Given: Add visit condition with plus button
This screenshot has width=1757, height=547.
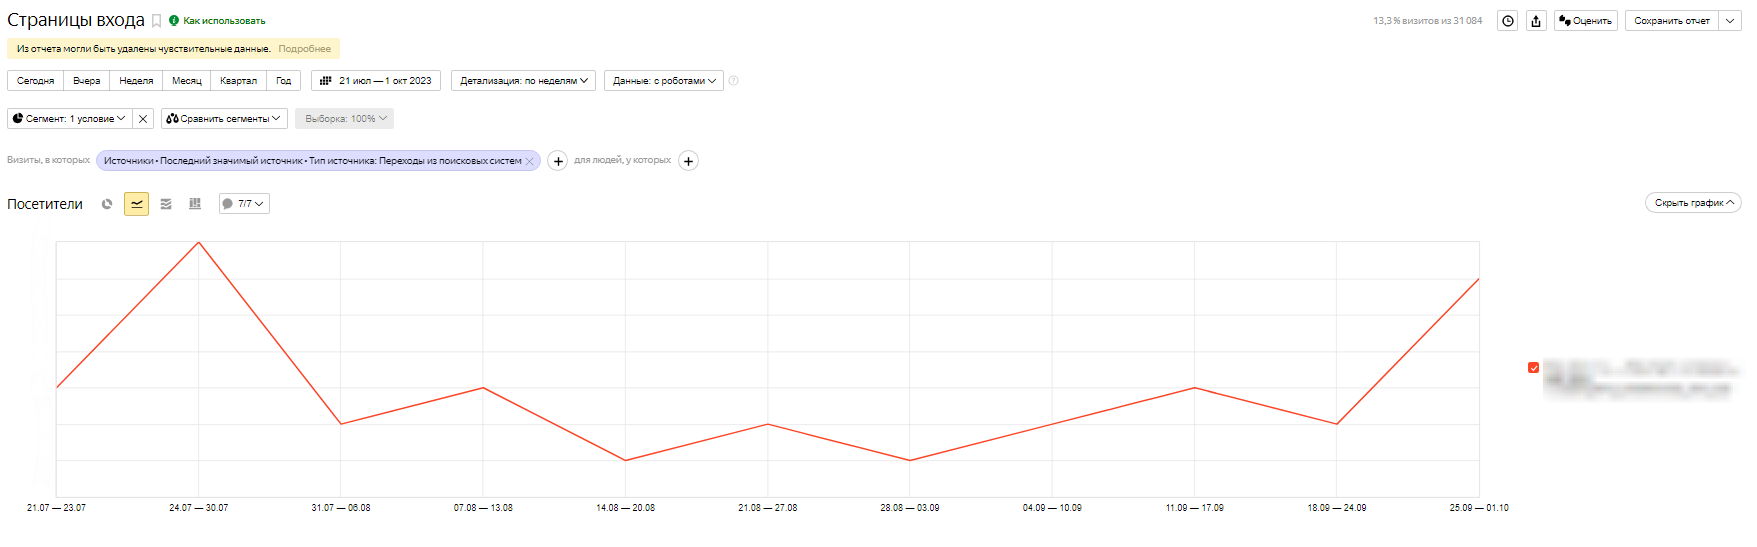Looking at the screenshot, I should click(x=558, y=161).
